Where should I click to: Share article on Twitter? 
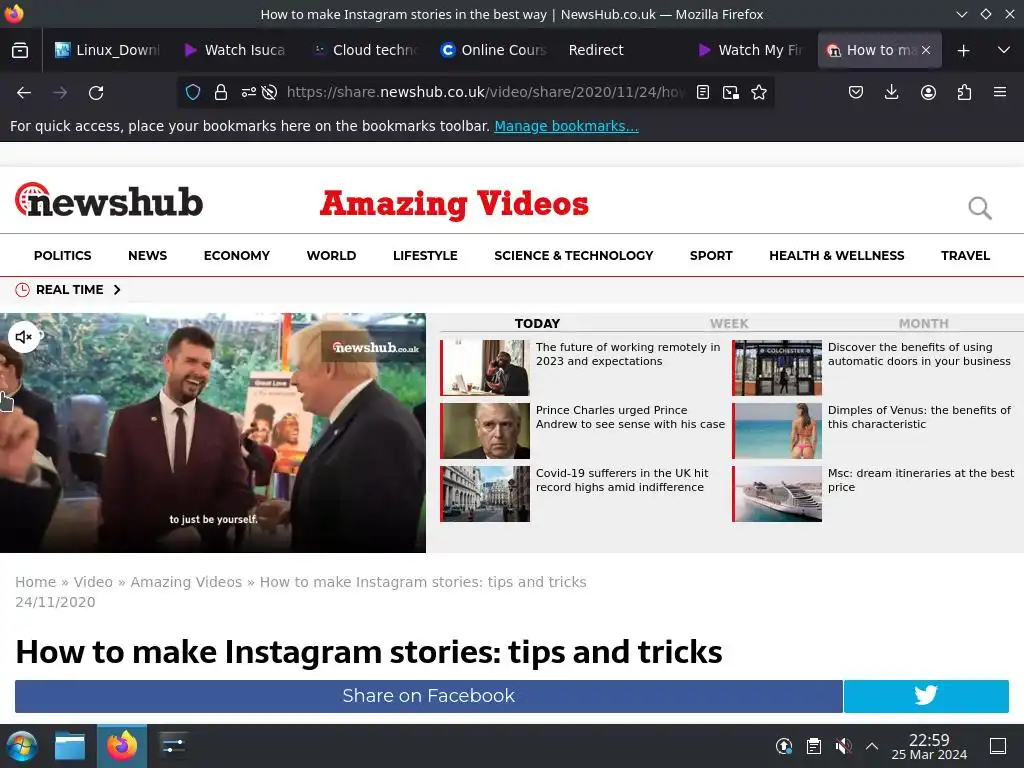(x=926, y=696)
